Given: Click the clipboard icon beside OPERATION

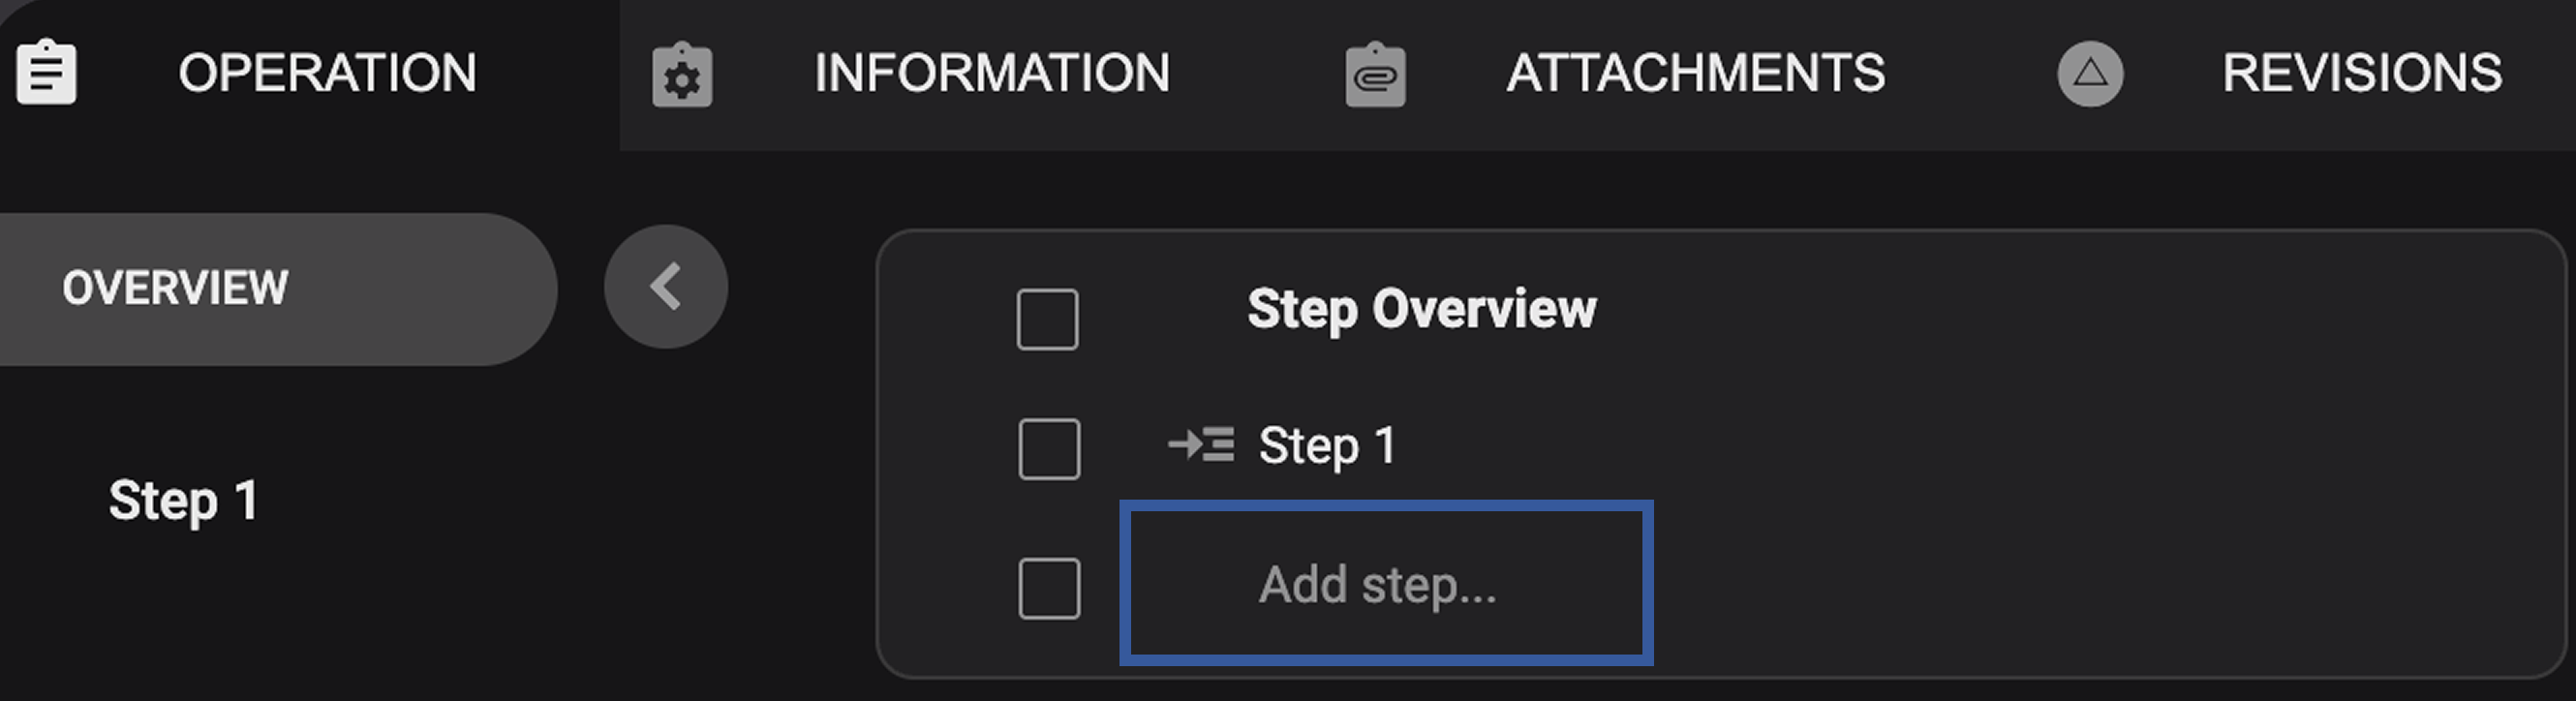Looking at the screenshot, I should point(46,72).
